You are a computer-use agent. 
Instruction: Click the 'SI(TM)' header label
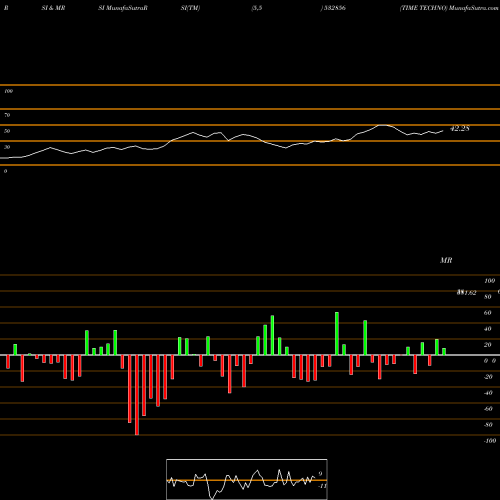click(x=190, y=8)
